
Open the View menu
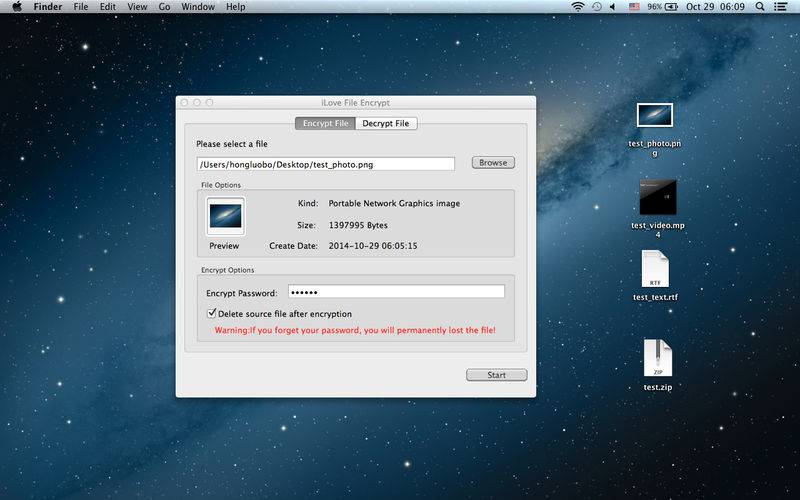coord(137,7)
